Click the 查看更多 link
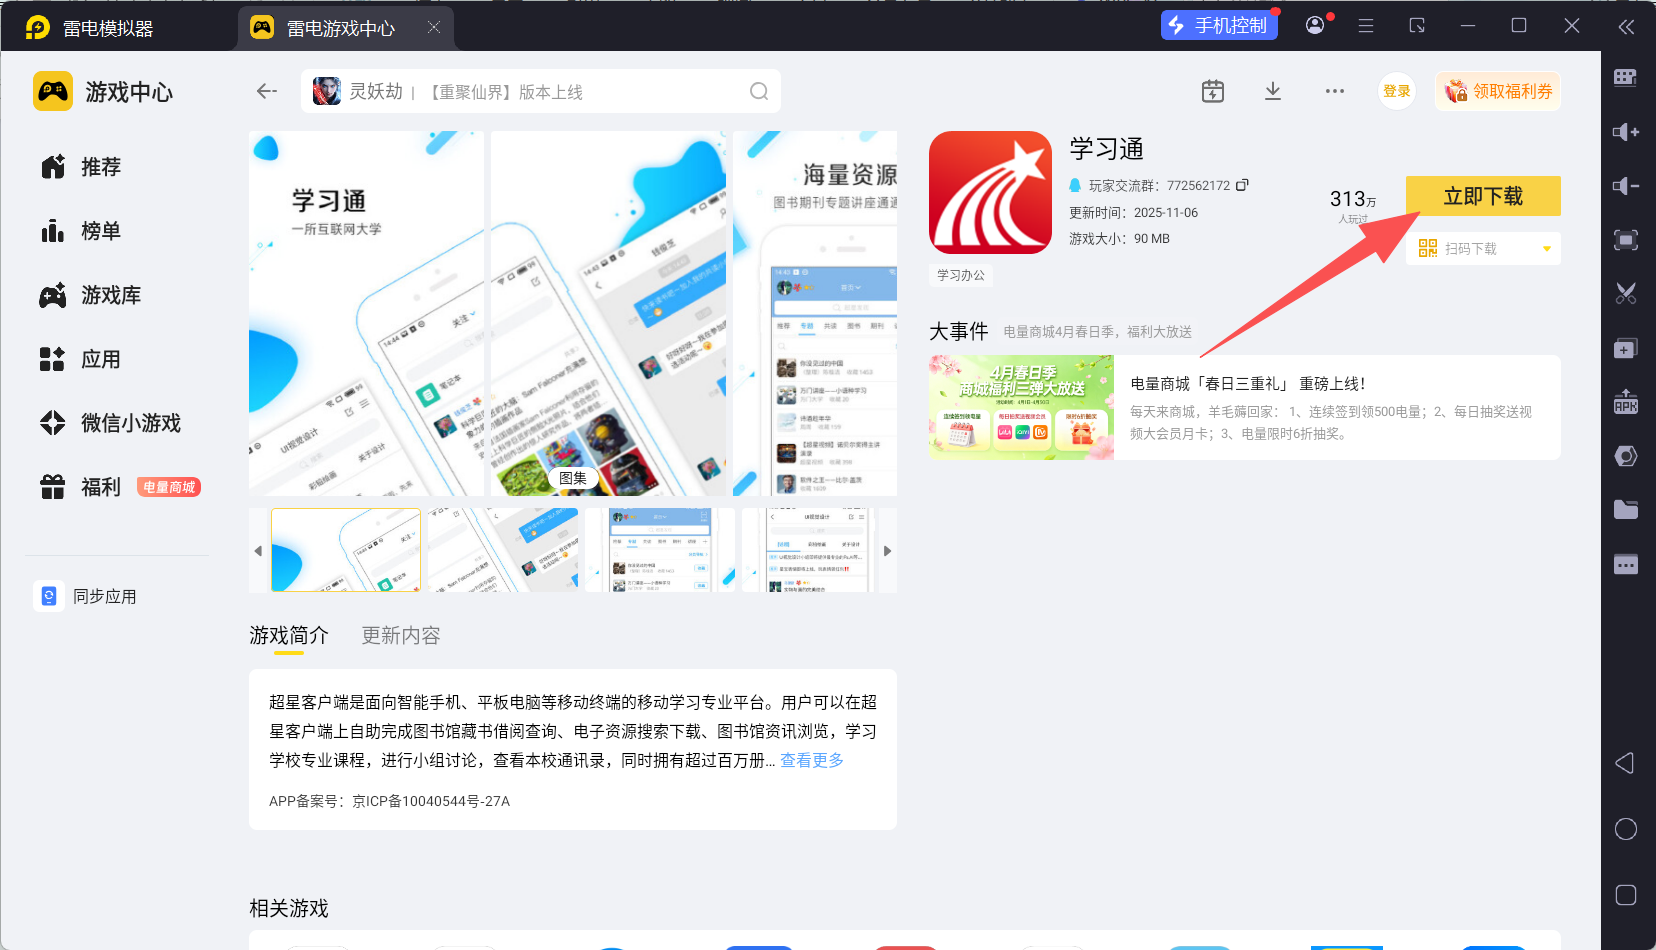 point(812,760)
